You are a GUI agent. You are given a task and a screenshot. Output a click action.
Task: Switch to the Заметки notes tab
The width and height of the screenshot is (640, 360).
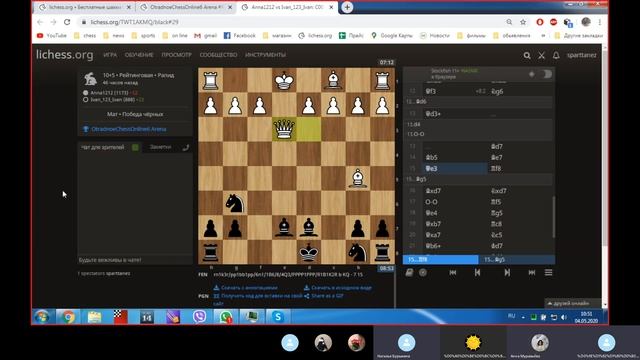pos(160,147)
